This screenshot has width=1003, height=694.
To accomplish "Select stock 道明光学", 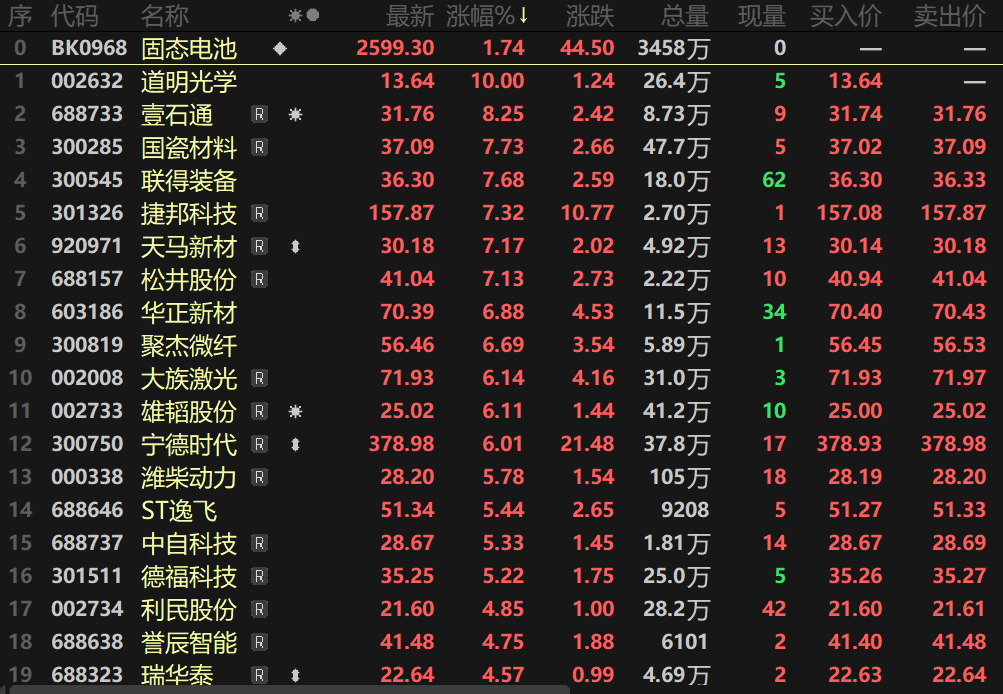I will [189, 82].
